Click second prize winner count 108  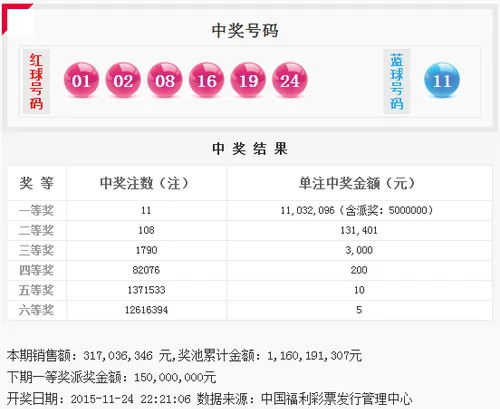146,230
